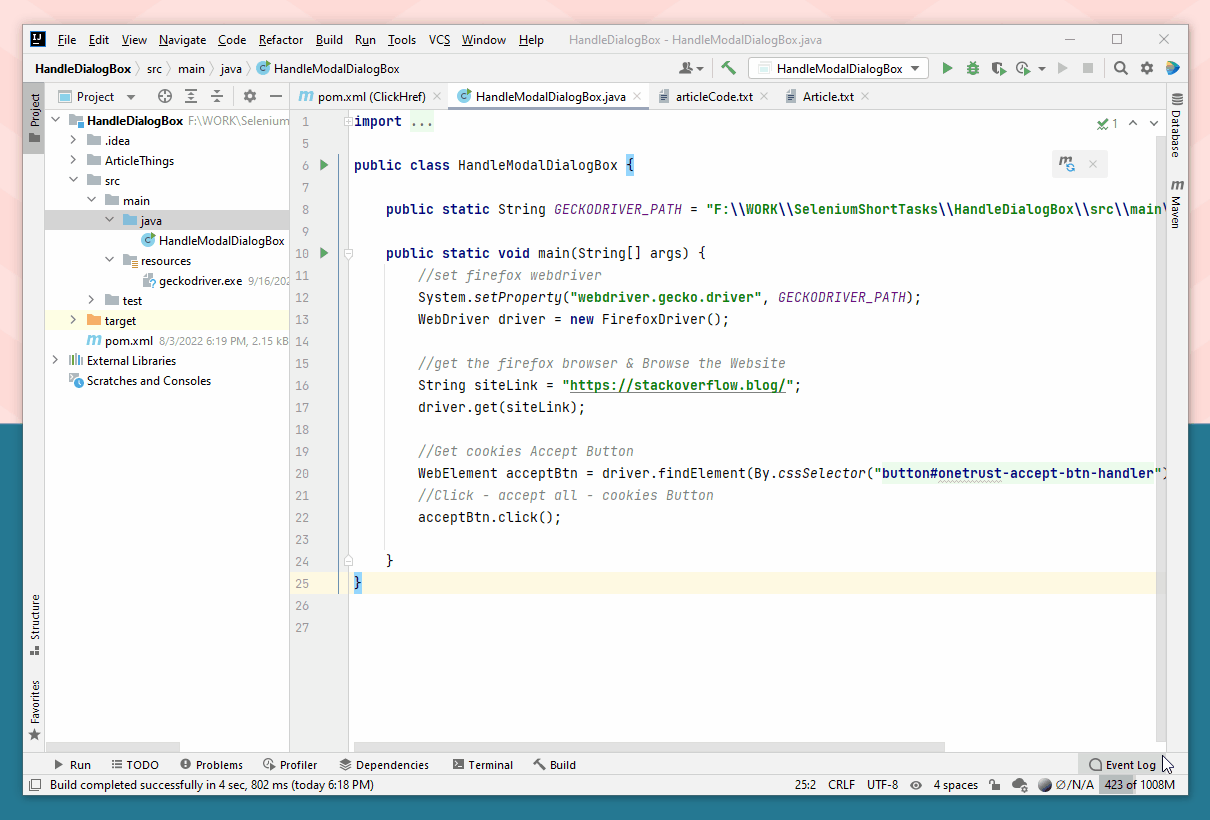Click the run gutter icon at line 6
The width and height of the screenshot is (1210, 820).
tap(324, 165)
